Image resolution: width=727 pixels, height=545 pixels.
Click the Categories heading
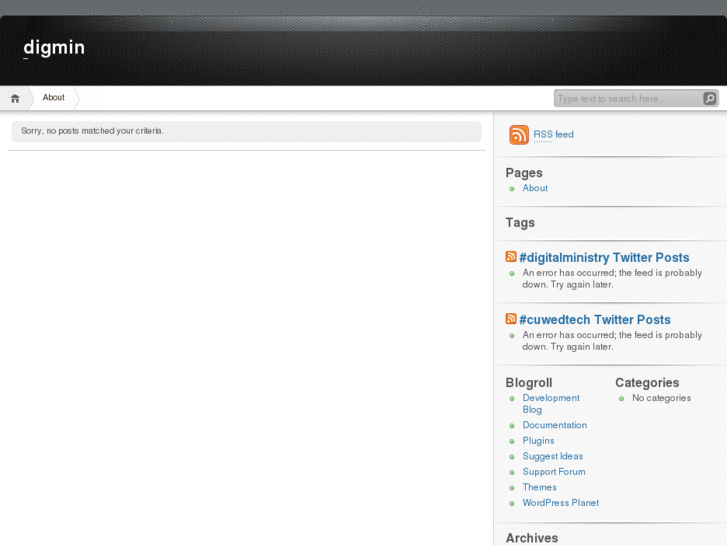647,383
